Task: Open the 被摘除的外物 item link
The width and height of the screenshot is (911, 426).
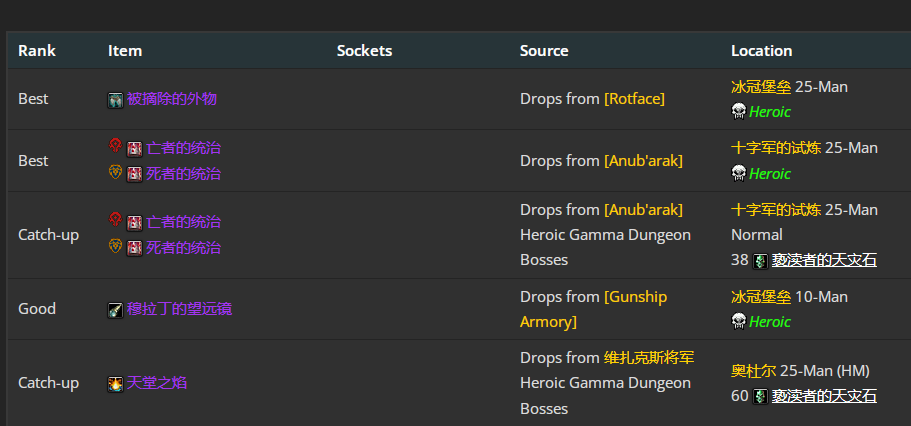Action: pyautogui.click(x=172, y=99)
